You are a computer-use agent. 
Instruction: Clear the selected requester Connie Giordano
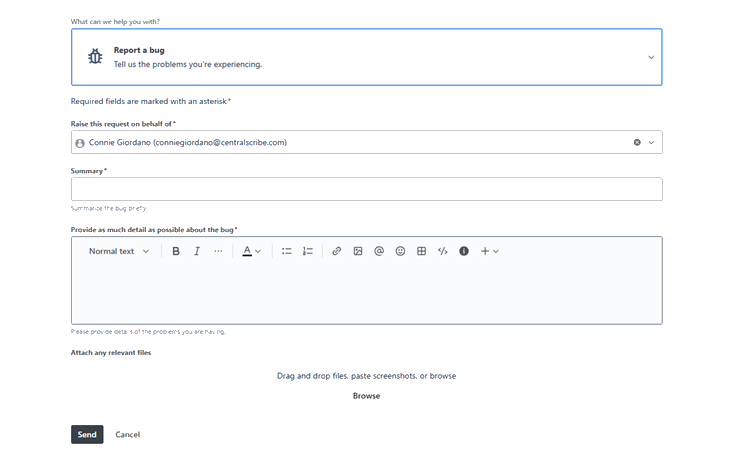point(637,142)
